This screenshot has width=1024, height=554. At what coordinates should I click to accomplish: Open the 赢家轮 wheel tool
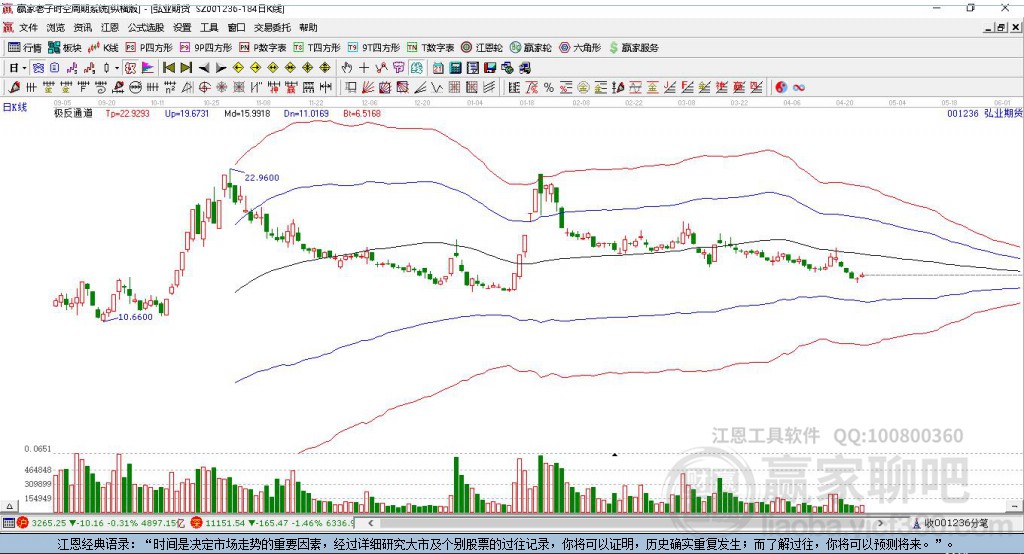click(531, 48)
